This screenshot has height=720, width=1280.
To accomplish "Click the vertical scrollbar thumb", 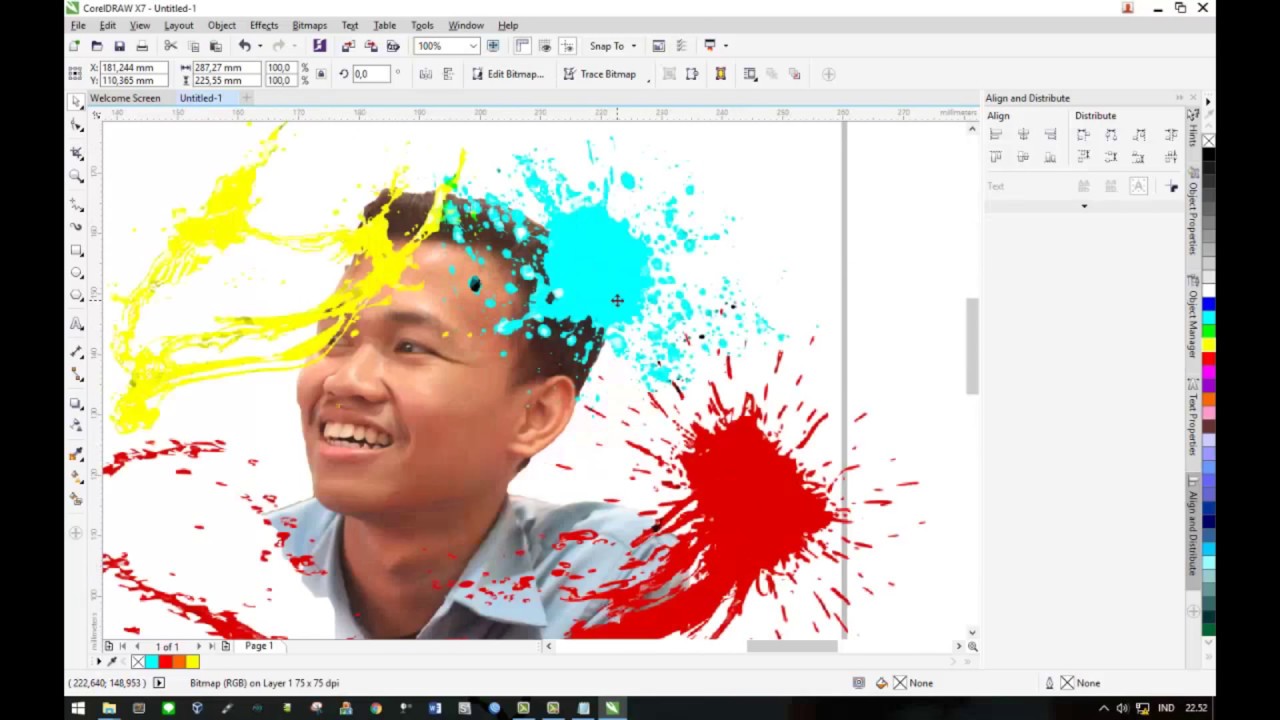I will coord(972,346).
